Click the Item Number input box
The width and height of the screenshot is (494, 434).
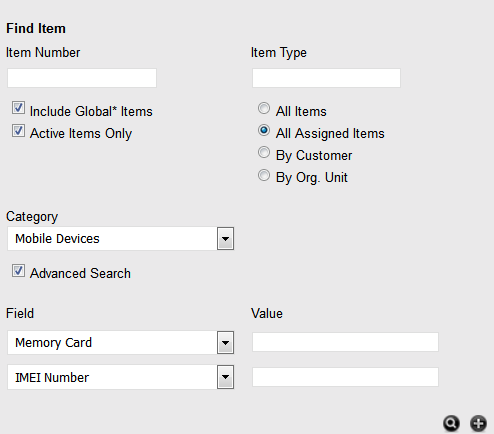[82, 78]
